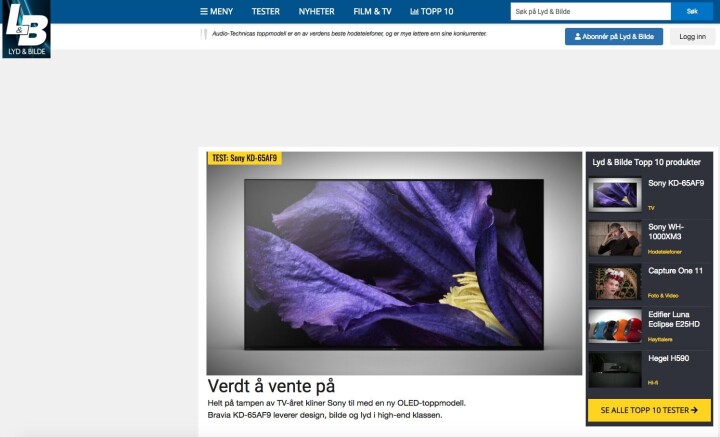Image resolution: width=720 pixels, height=437 pixels.
Task: Open the Sony KD-65AF9 title in Topp 10
Action: (x=676, y=183)
